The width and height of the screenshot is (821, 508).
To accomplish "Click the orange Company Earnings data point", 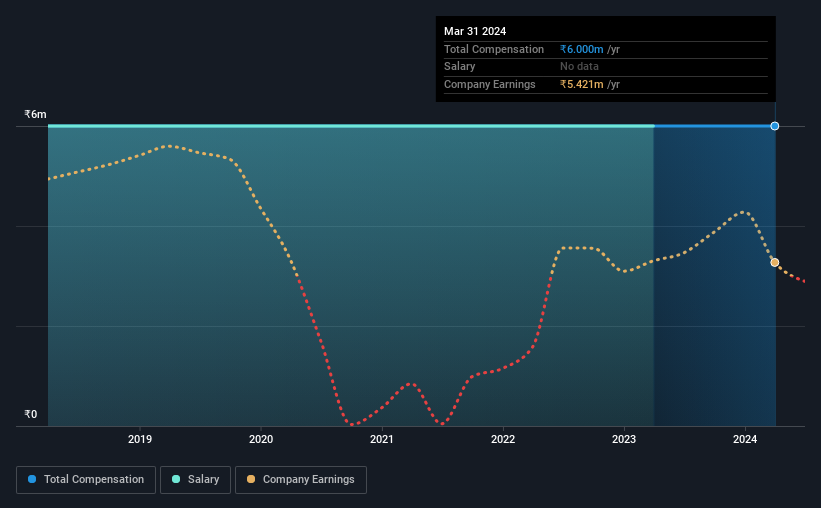I will click(x=774, y=262).
